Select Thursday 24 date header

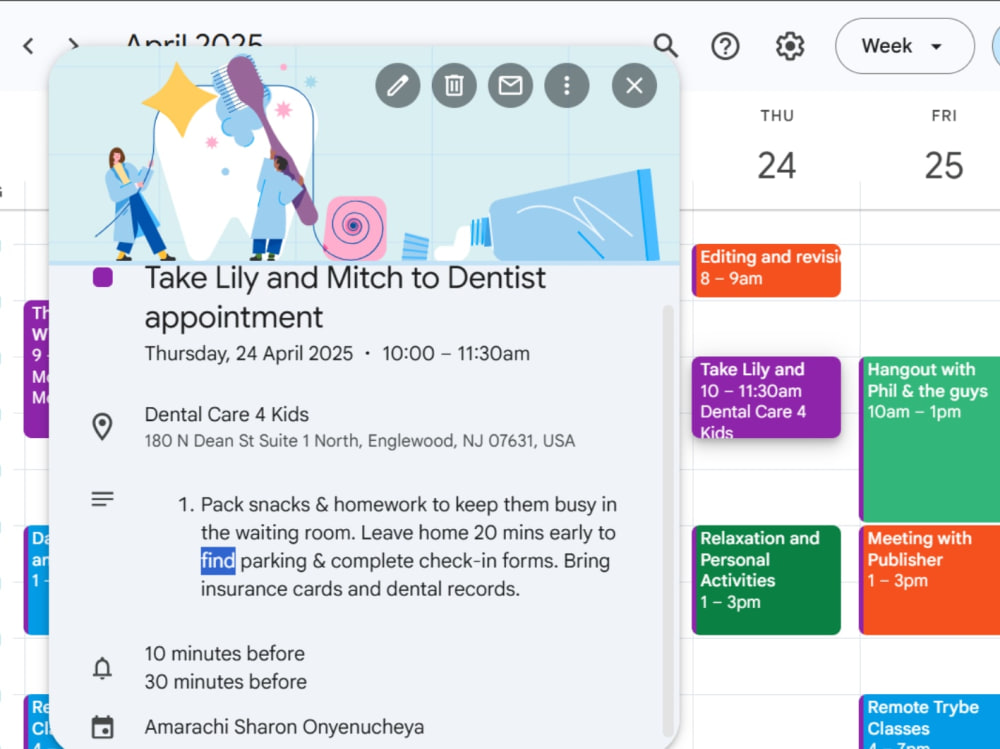pyautogui.click(x=776, y=150)
